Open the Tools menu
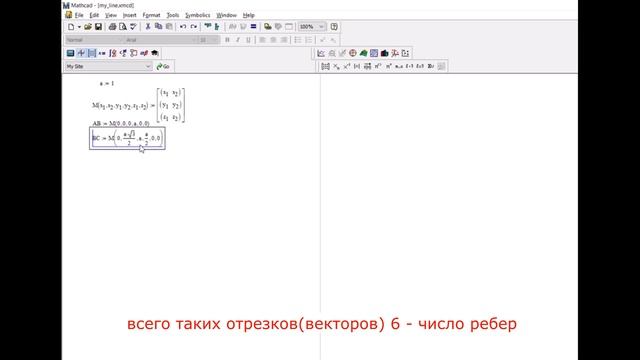 point(173,15)
